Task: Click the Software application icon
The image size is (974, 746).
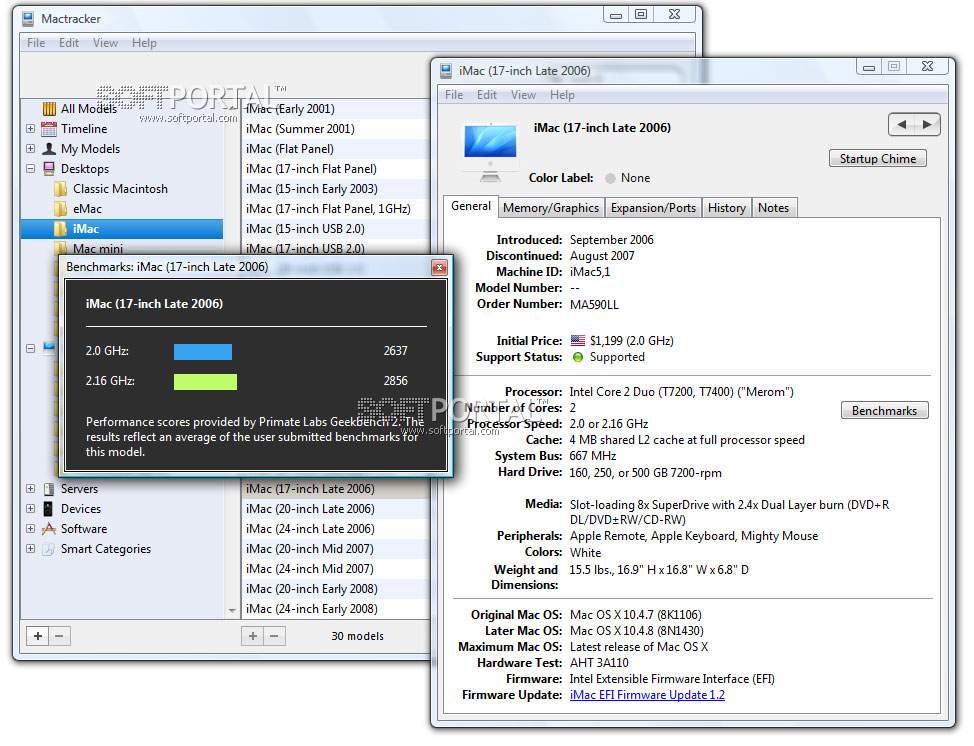Action: [x=49, y=529]
